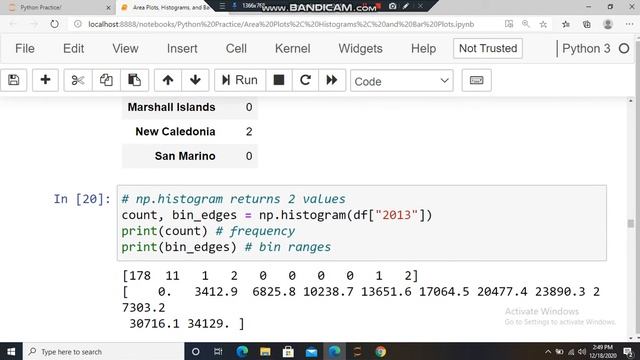Open Mail app from the taskbar

pos(311,351)
